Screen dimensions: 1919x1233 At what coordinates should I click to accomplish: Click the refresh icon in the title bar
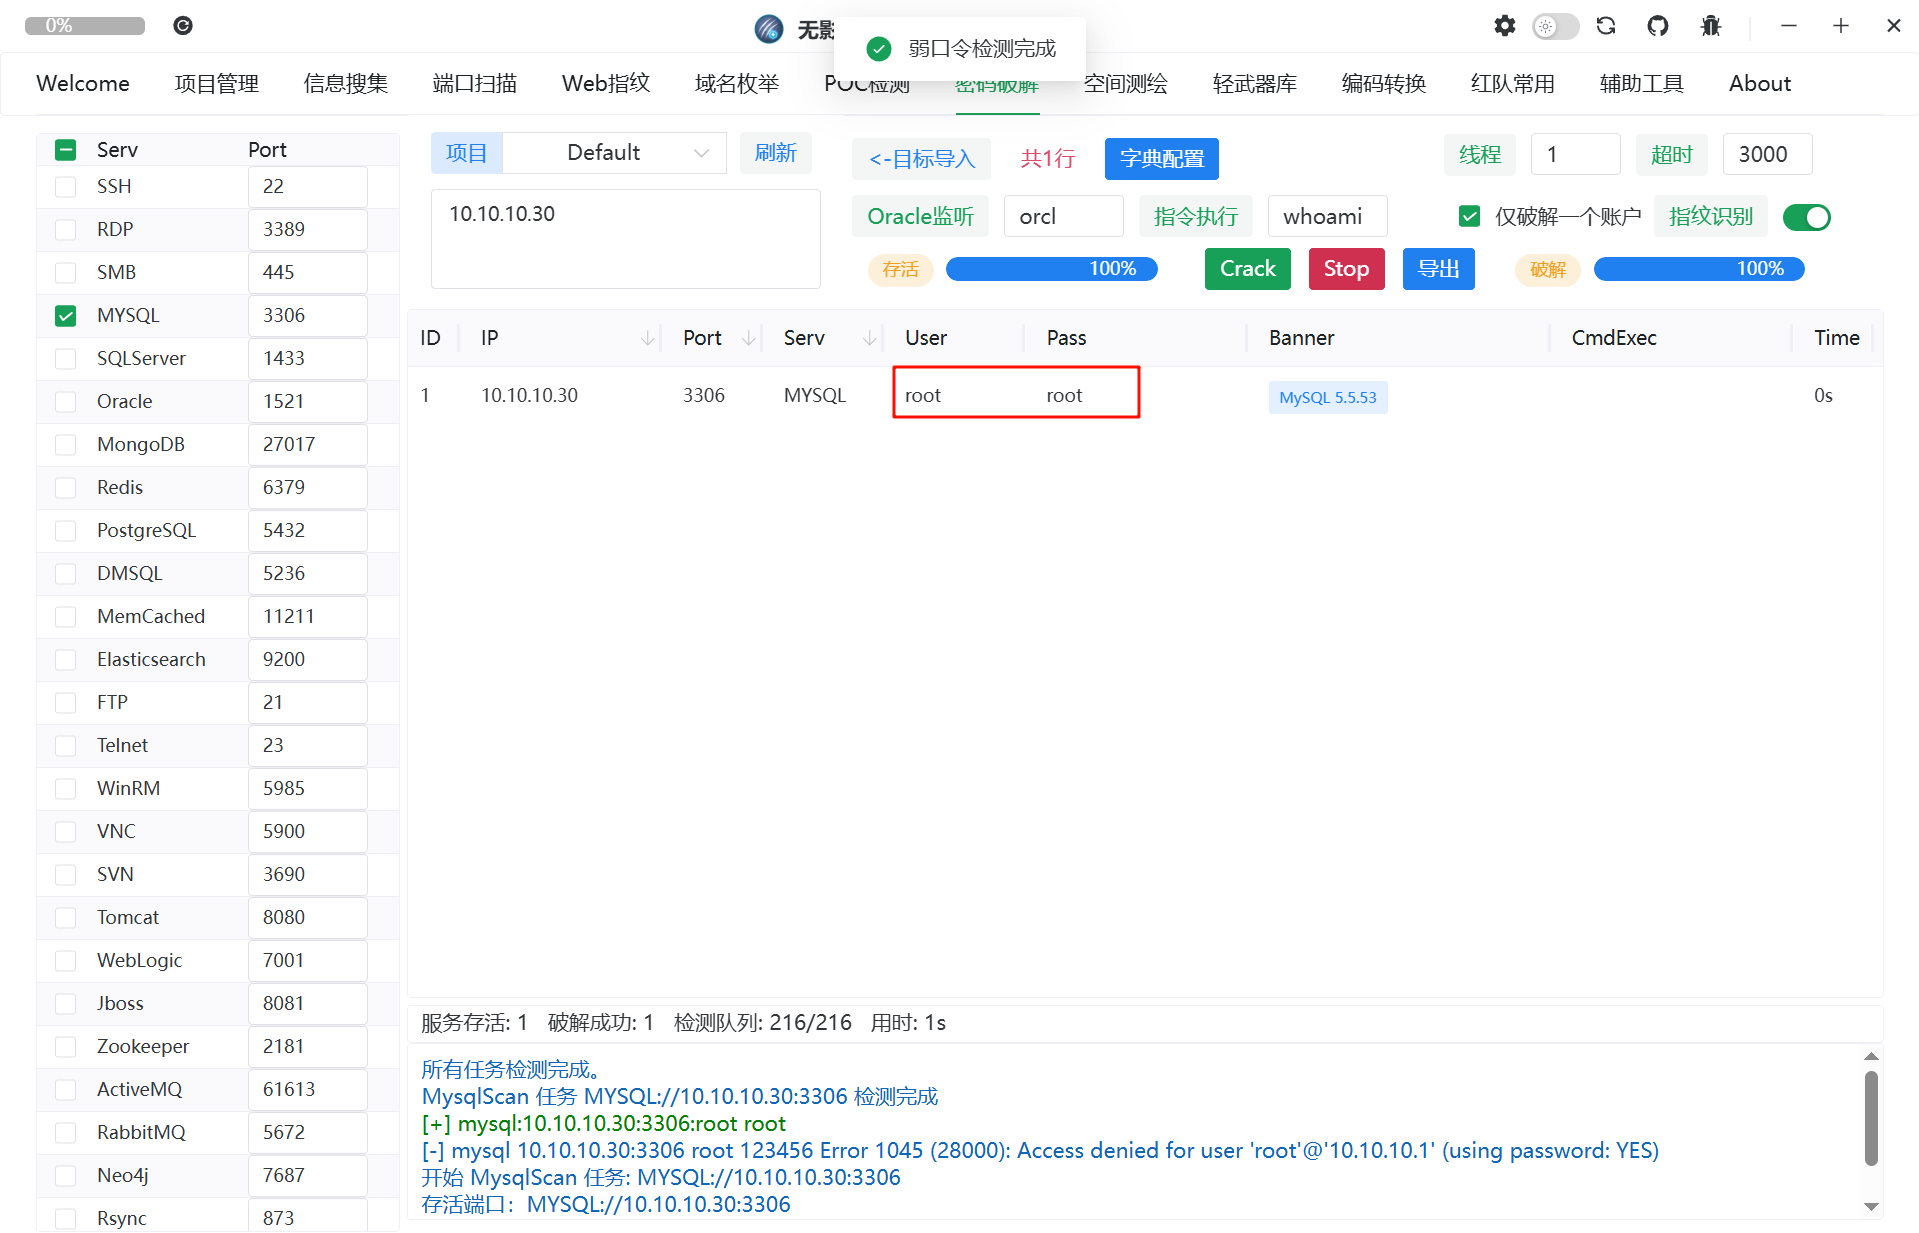(1606, 26)
